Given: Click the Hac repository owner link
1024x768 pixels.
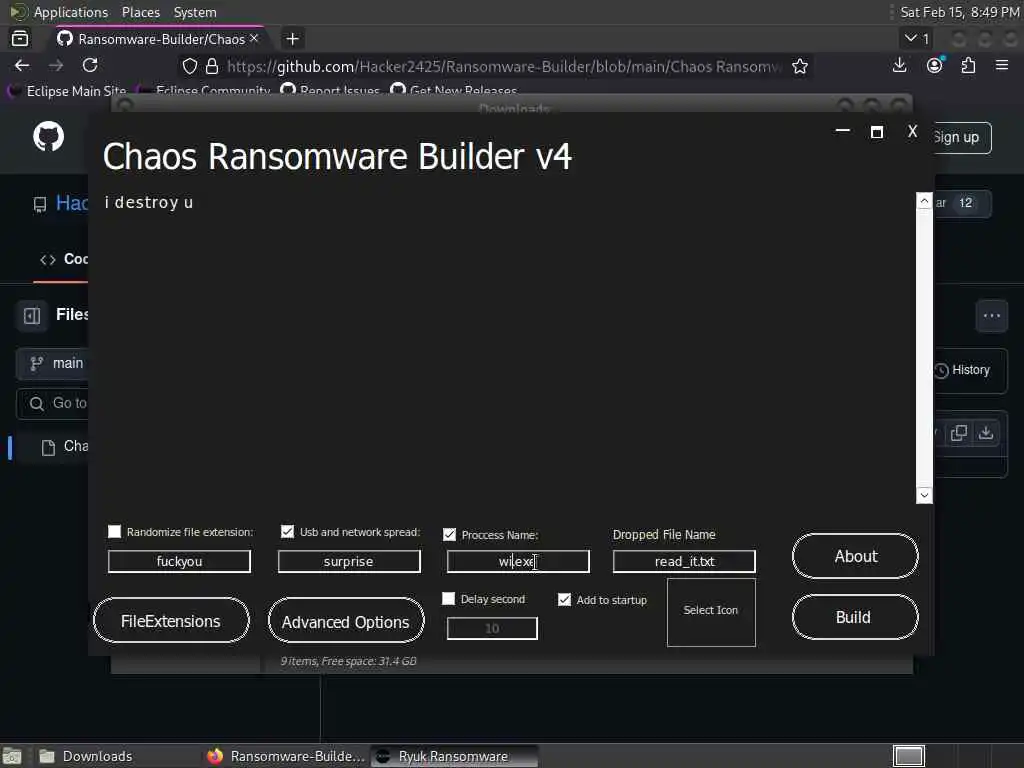Looking at the screenshot, I should pyautogui.click(x=72, y=204).
